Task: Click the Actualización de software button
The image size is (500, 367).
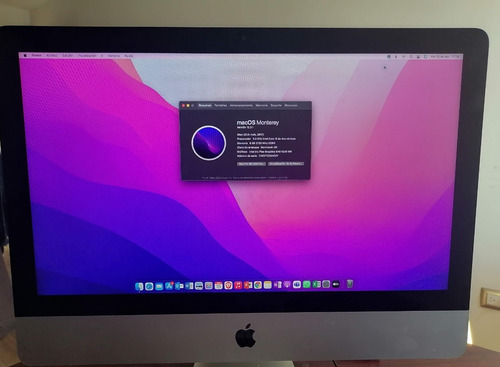Action: 286,164
